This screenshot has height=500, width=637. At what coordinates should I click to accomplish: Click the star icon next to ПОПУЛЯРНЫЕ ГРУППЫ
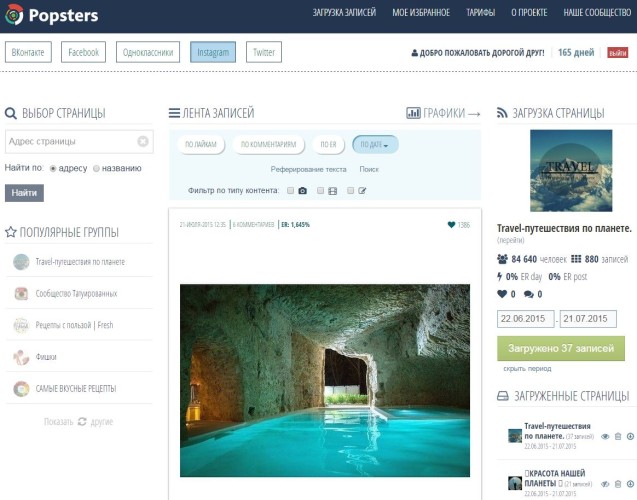(11, 232)
